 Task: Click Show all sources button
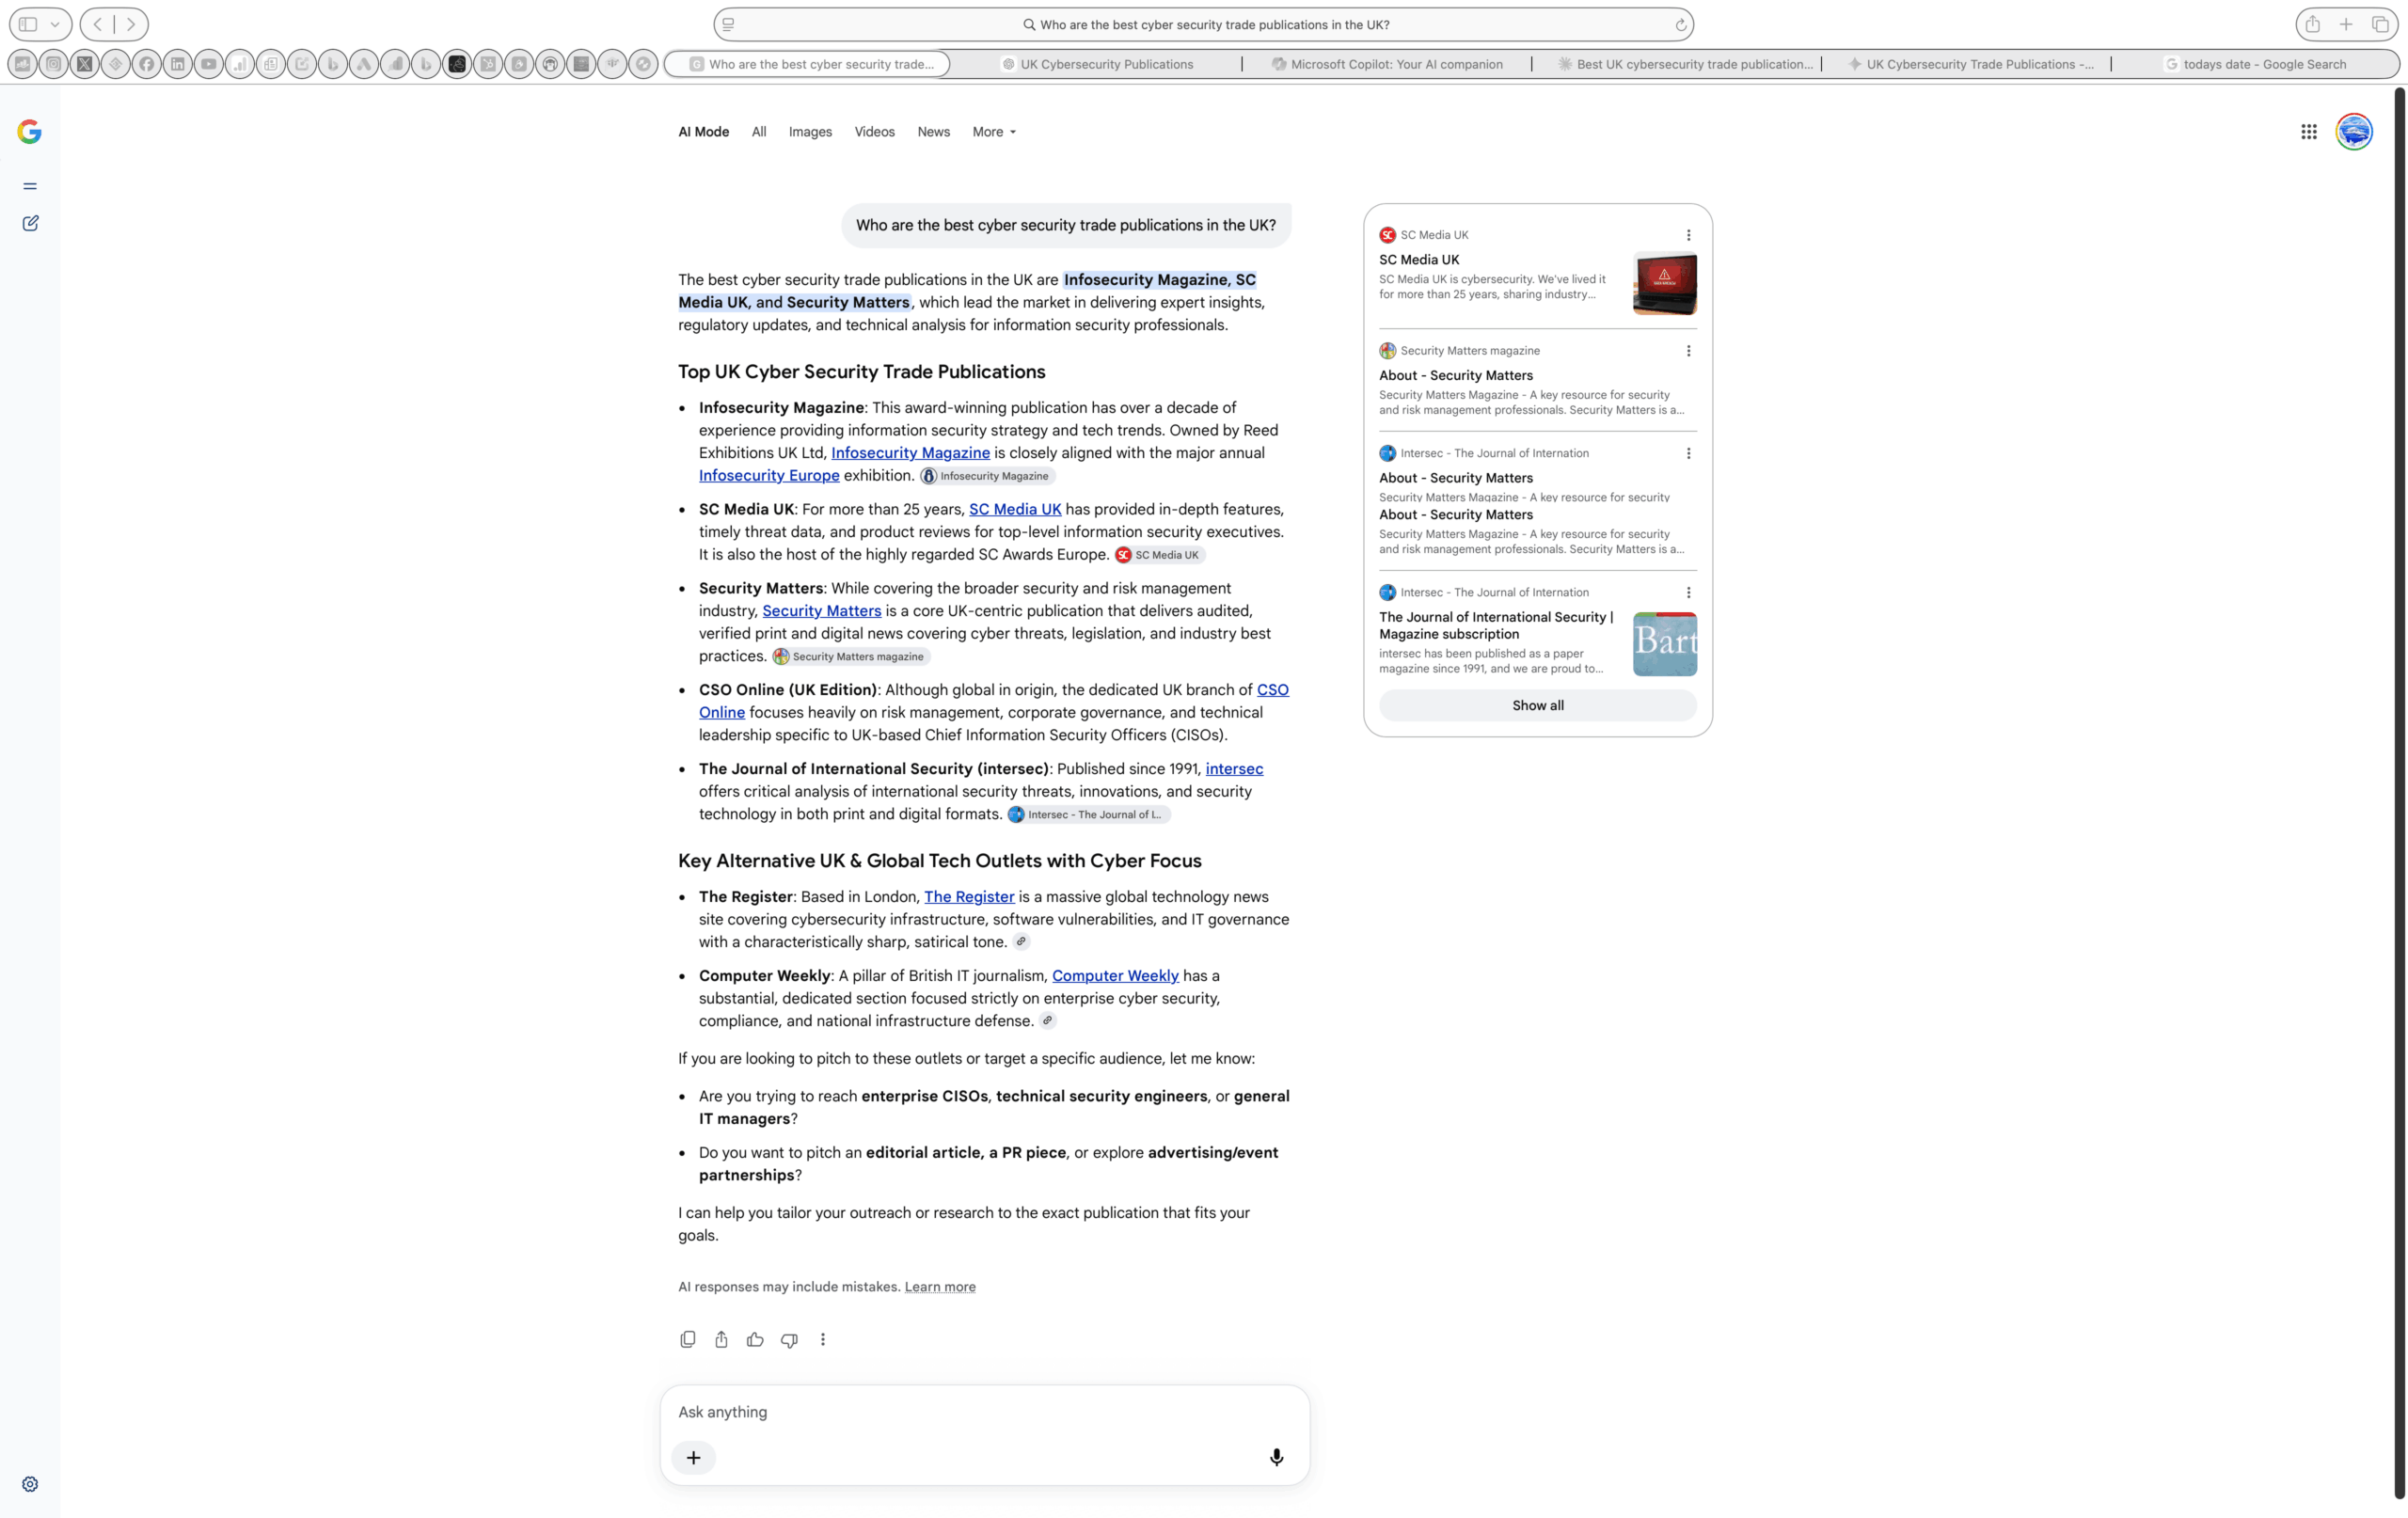1537,705
